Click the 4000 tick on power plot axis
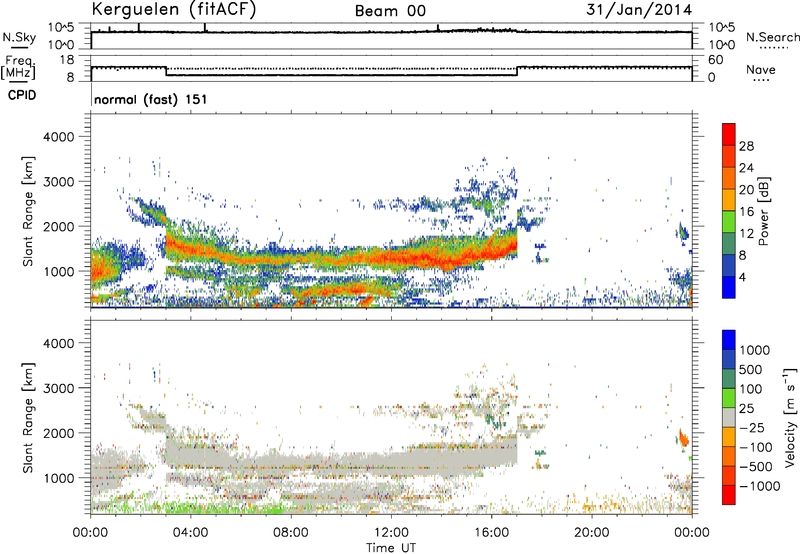This screenshot has width=800, height=554. (58, 137)
